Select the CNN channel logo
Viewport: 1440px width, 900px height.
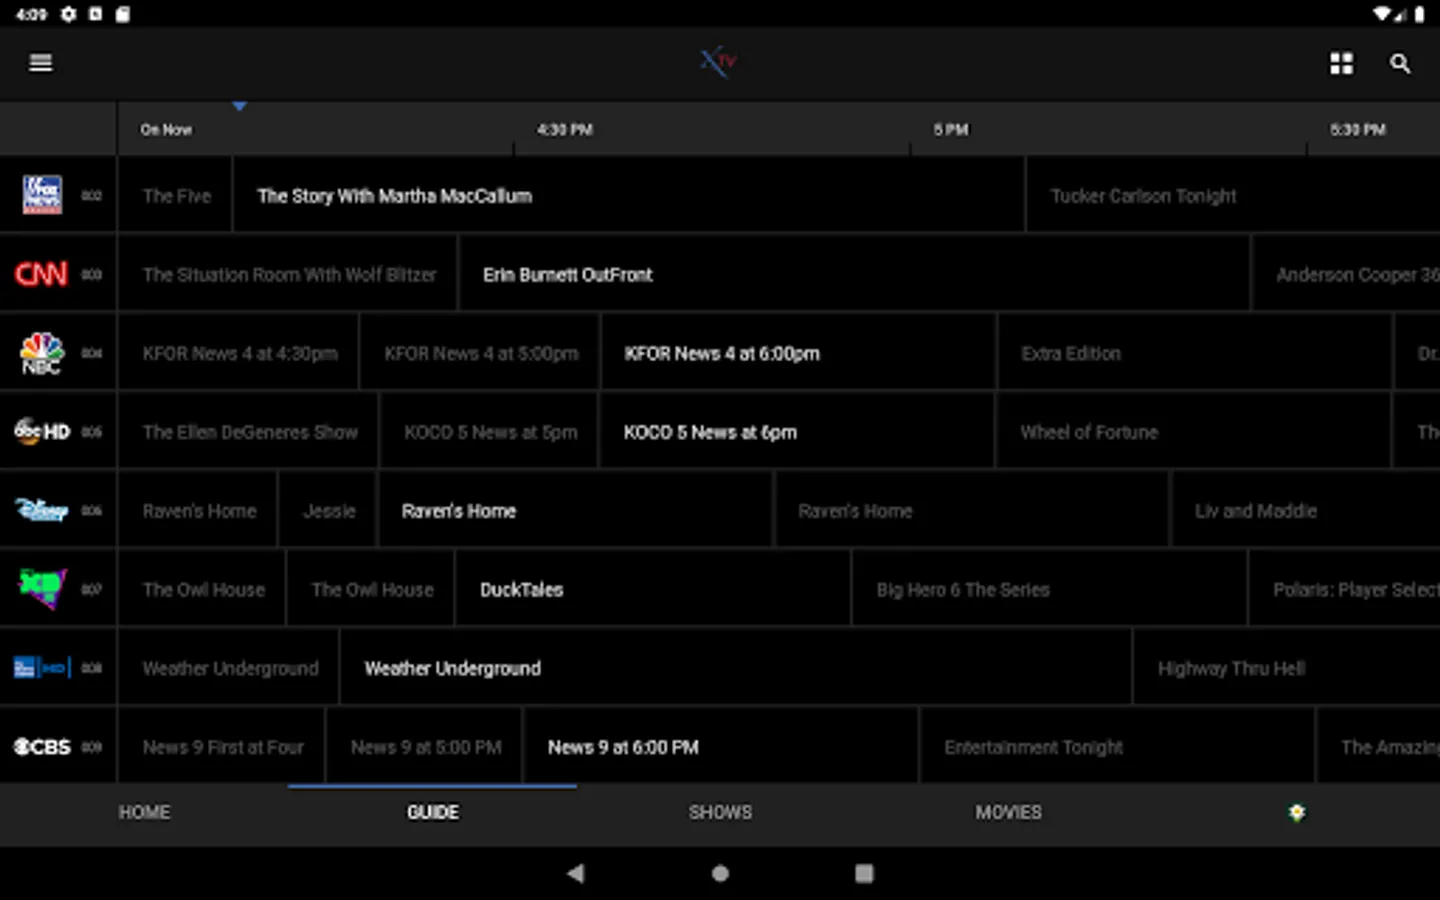pyautogui.click(x=41, y=274)
